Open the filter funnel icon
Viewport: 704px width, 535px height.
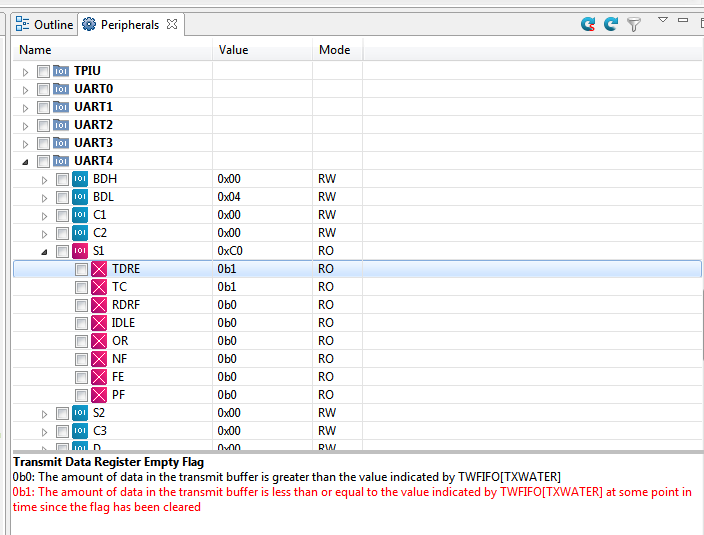pyautogui.click(x=634, y=24)
